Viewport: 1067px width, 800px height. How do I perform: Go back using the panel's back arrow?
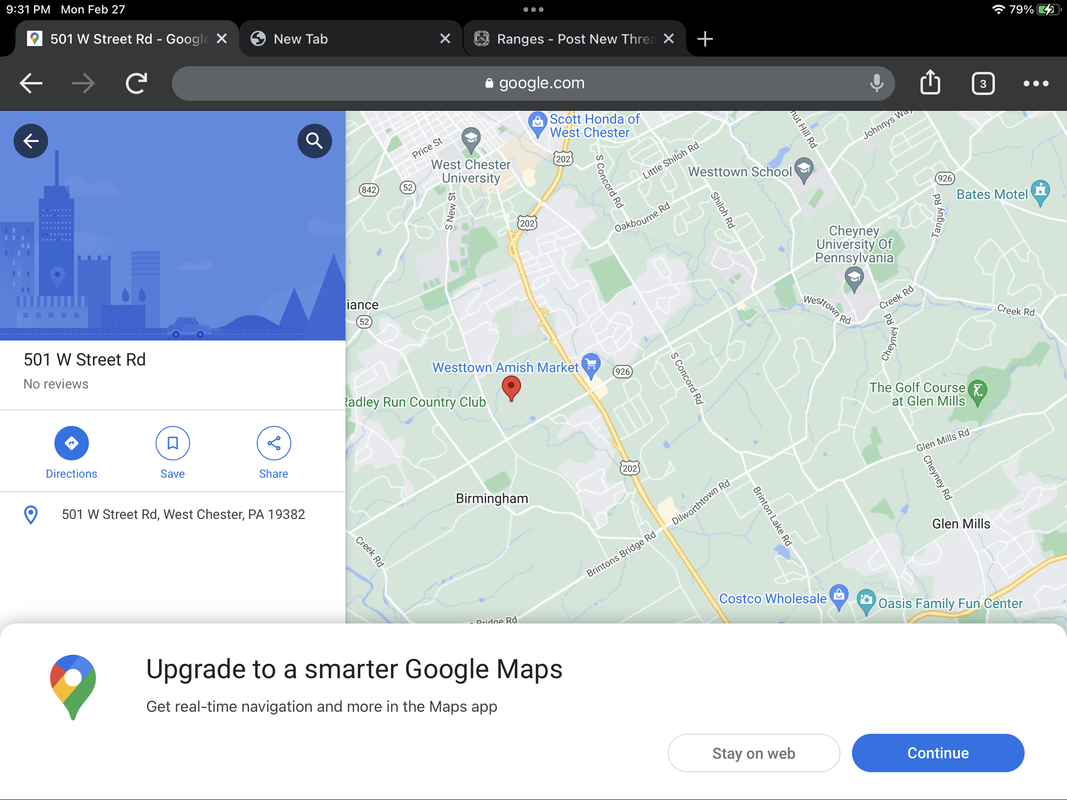pos(31,141)
